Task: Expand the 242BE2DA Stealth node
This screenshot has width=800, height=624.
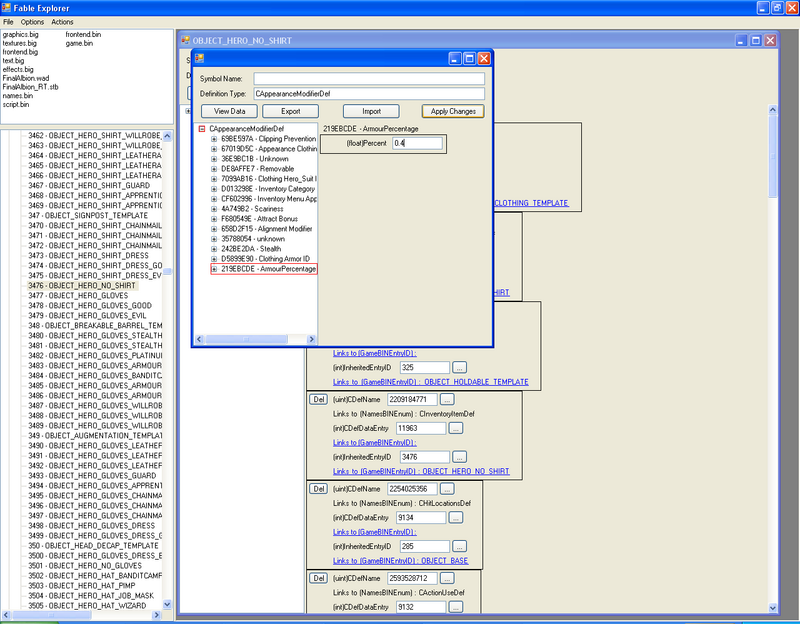Action: click(214, 249)
